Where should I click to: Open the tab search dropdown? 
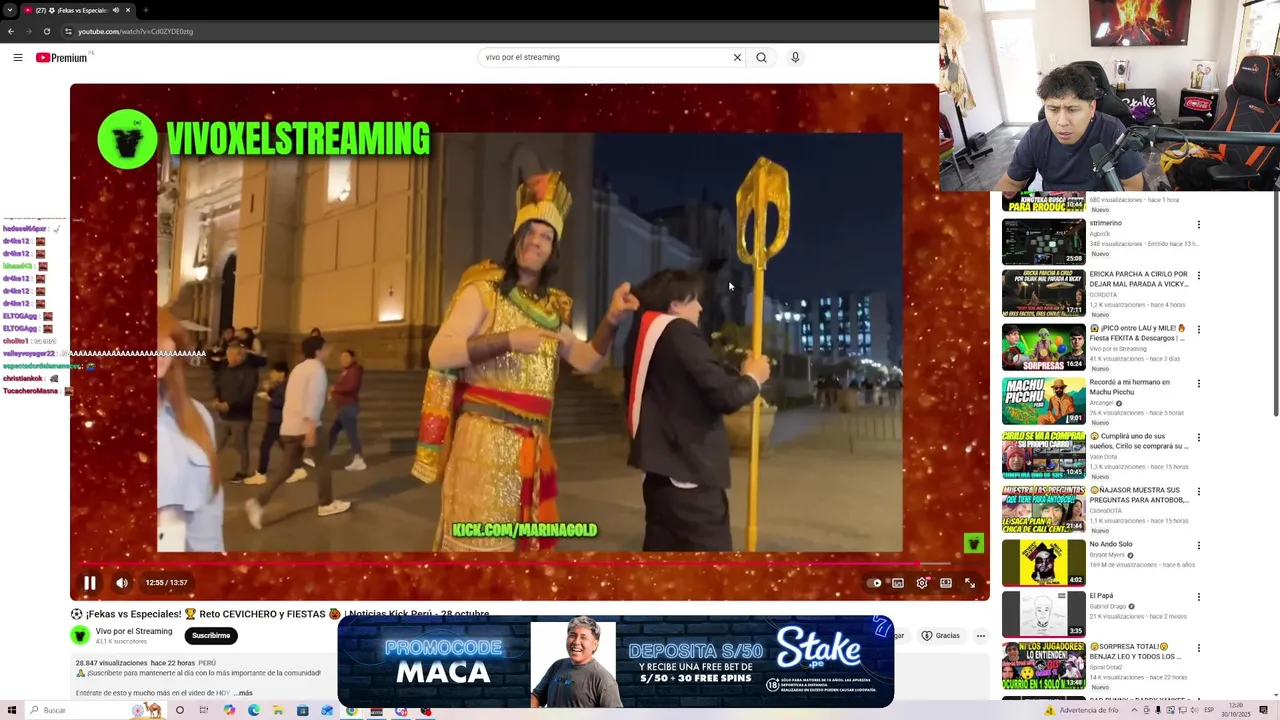tap(10, 10)
